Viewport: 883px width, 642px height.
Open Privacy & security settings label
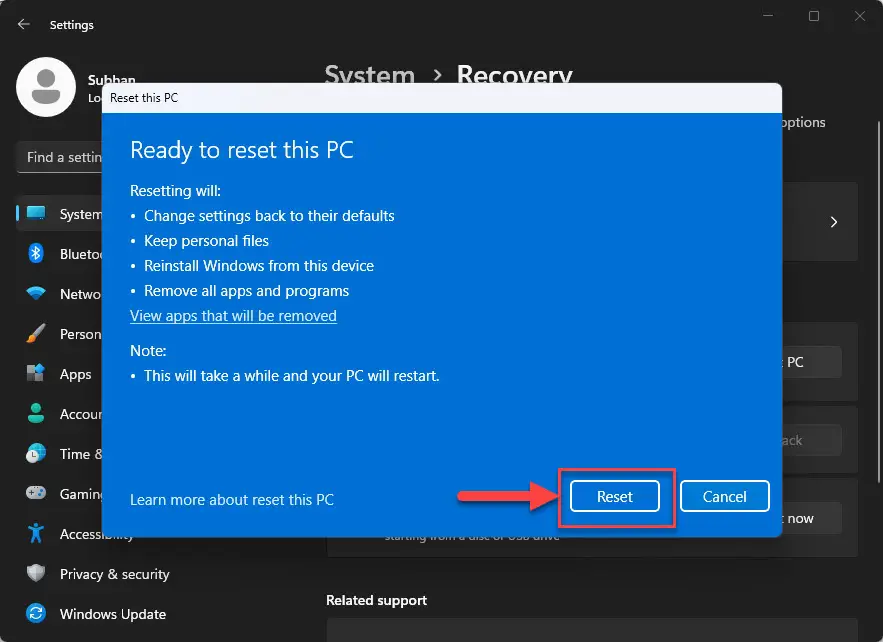114,574
